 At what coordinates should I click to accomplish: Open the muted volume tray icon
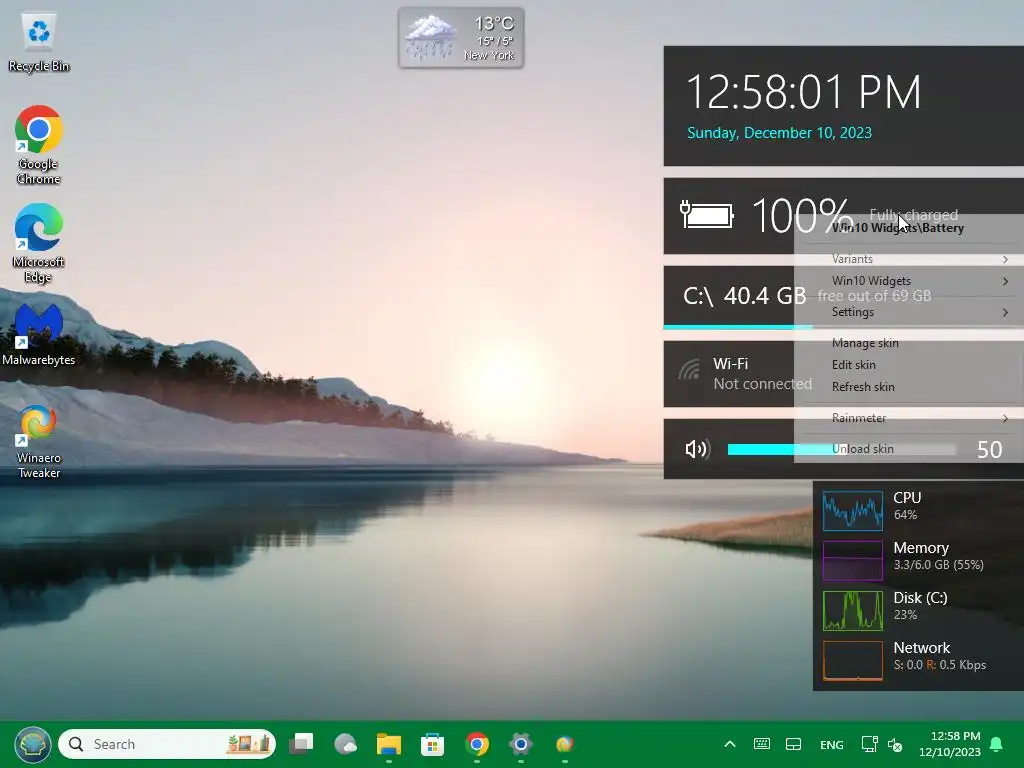coord(895,744)
